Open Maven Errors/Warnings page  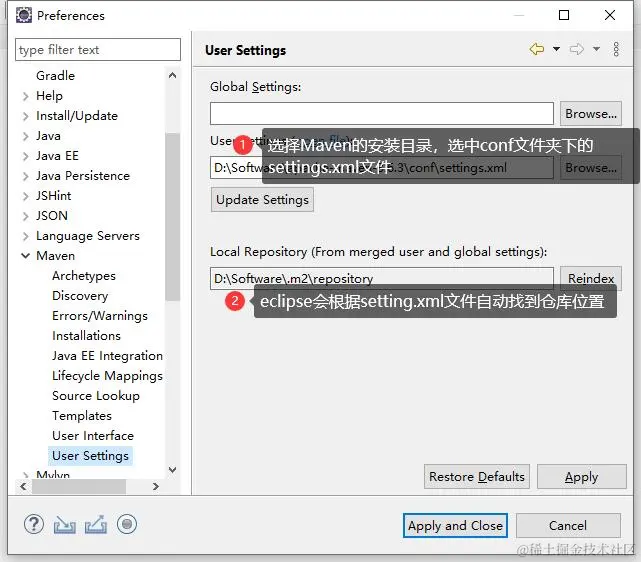click(100, 316)
